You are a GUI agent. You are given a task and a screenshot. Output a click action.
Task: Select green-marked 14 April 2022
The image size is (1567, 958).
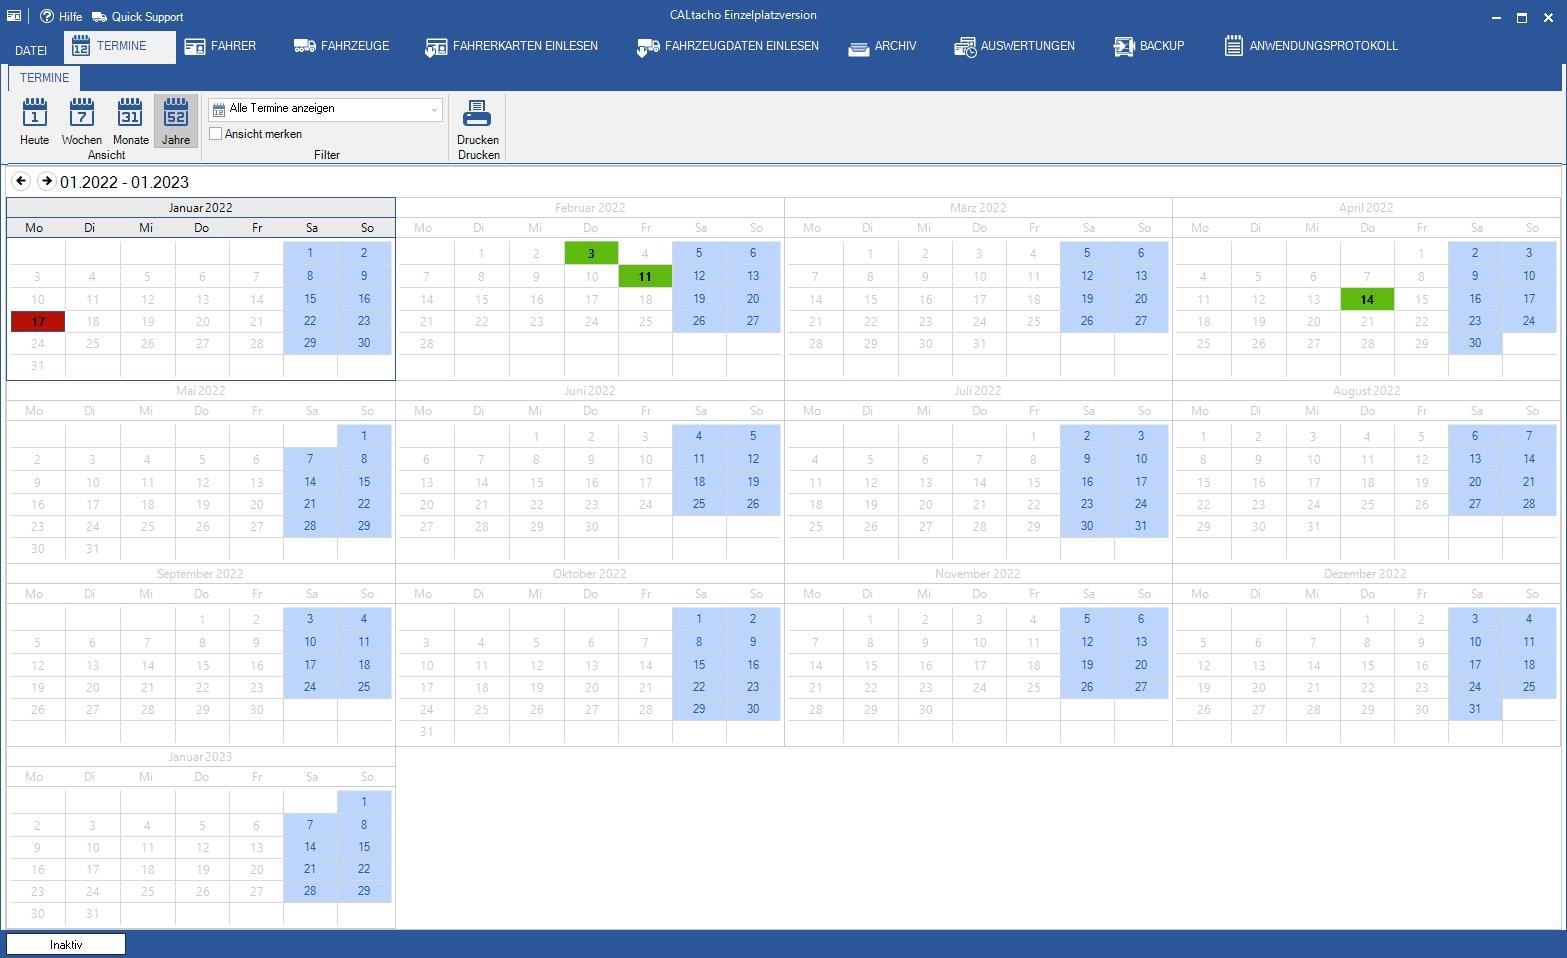(x=1366, y=299)
